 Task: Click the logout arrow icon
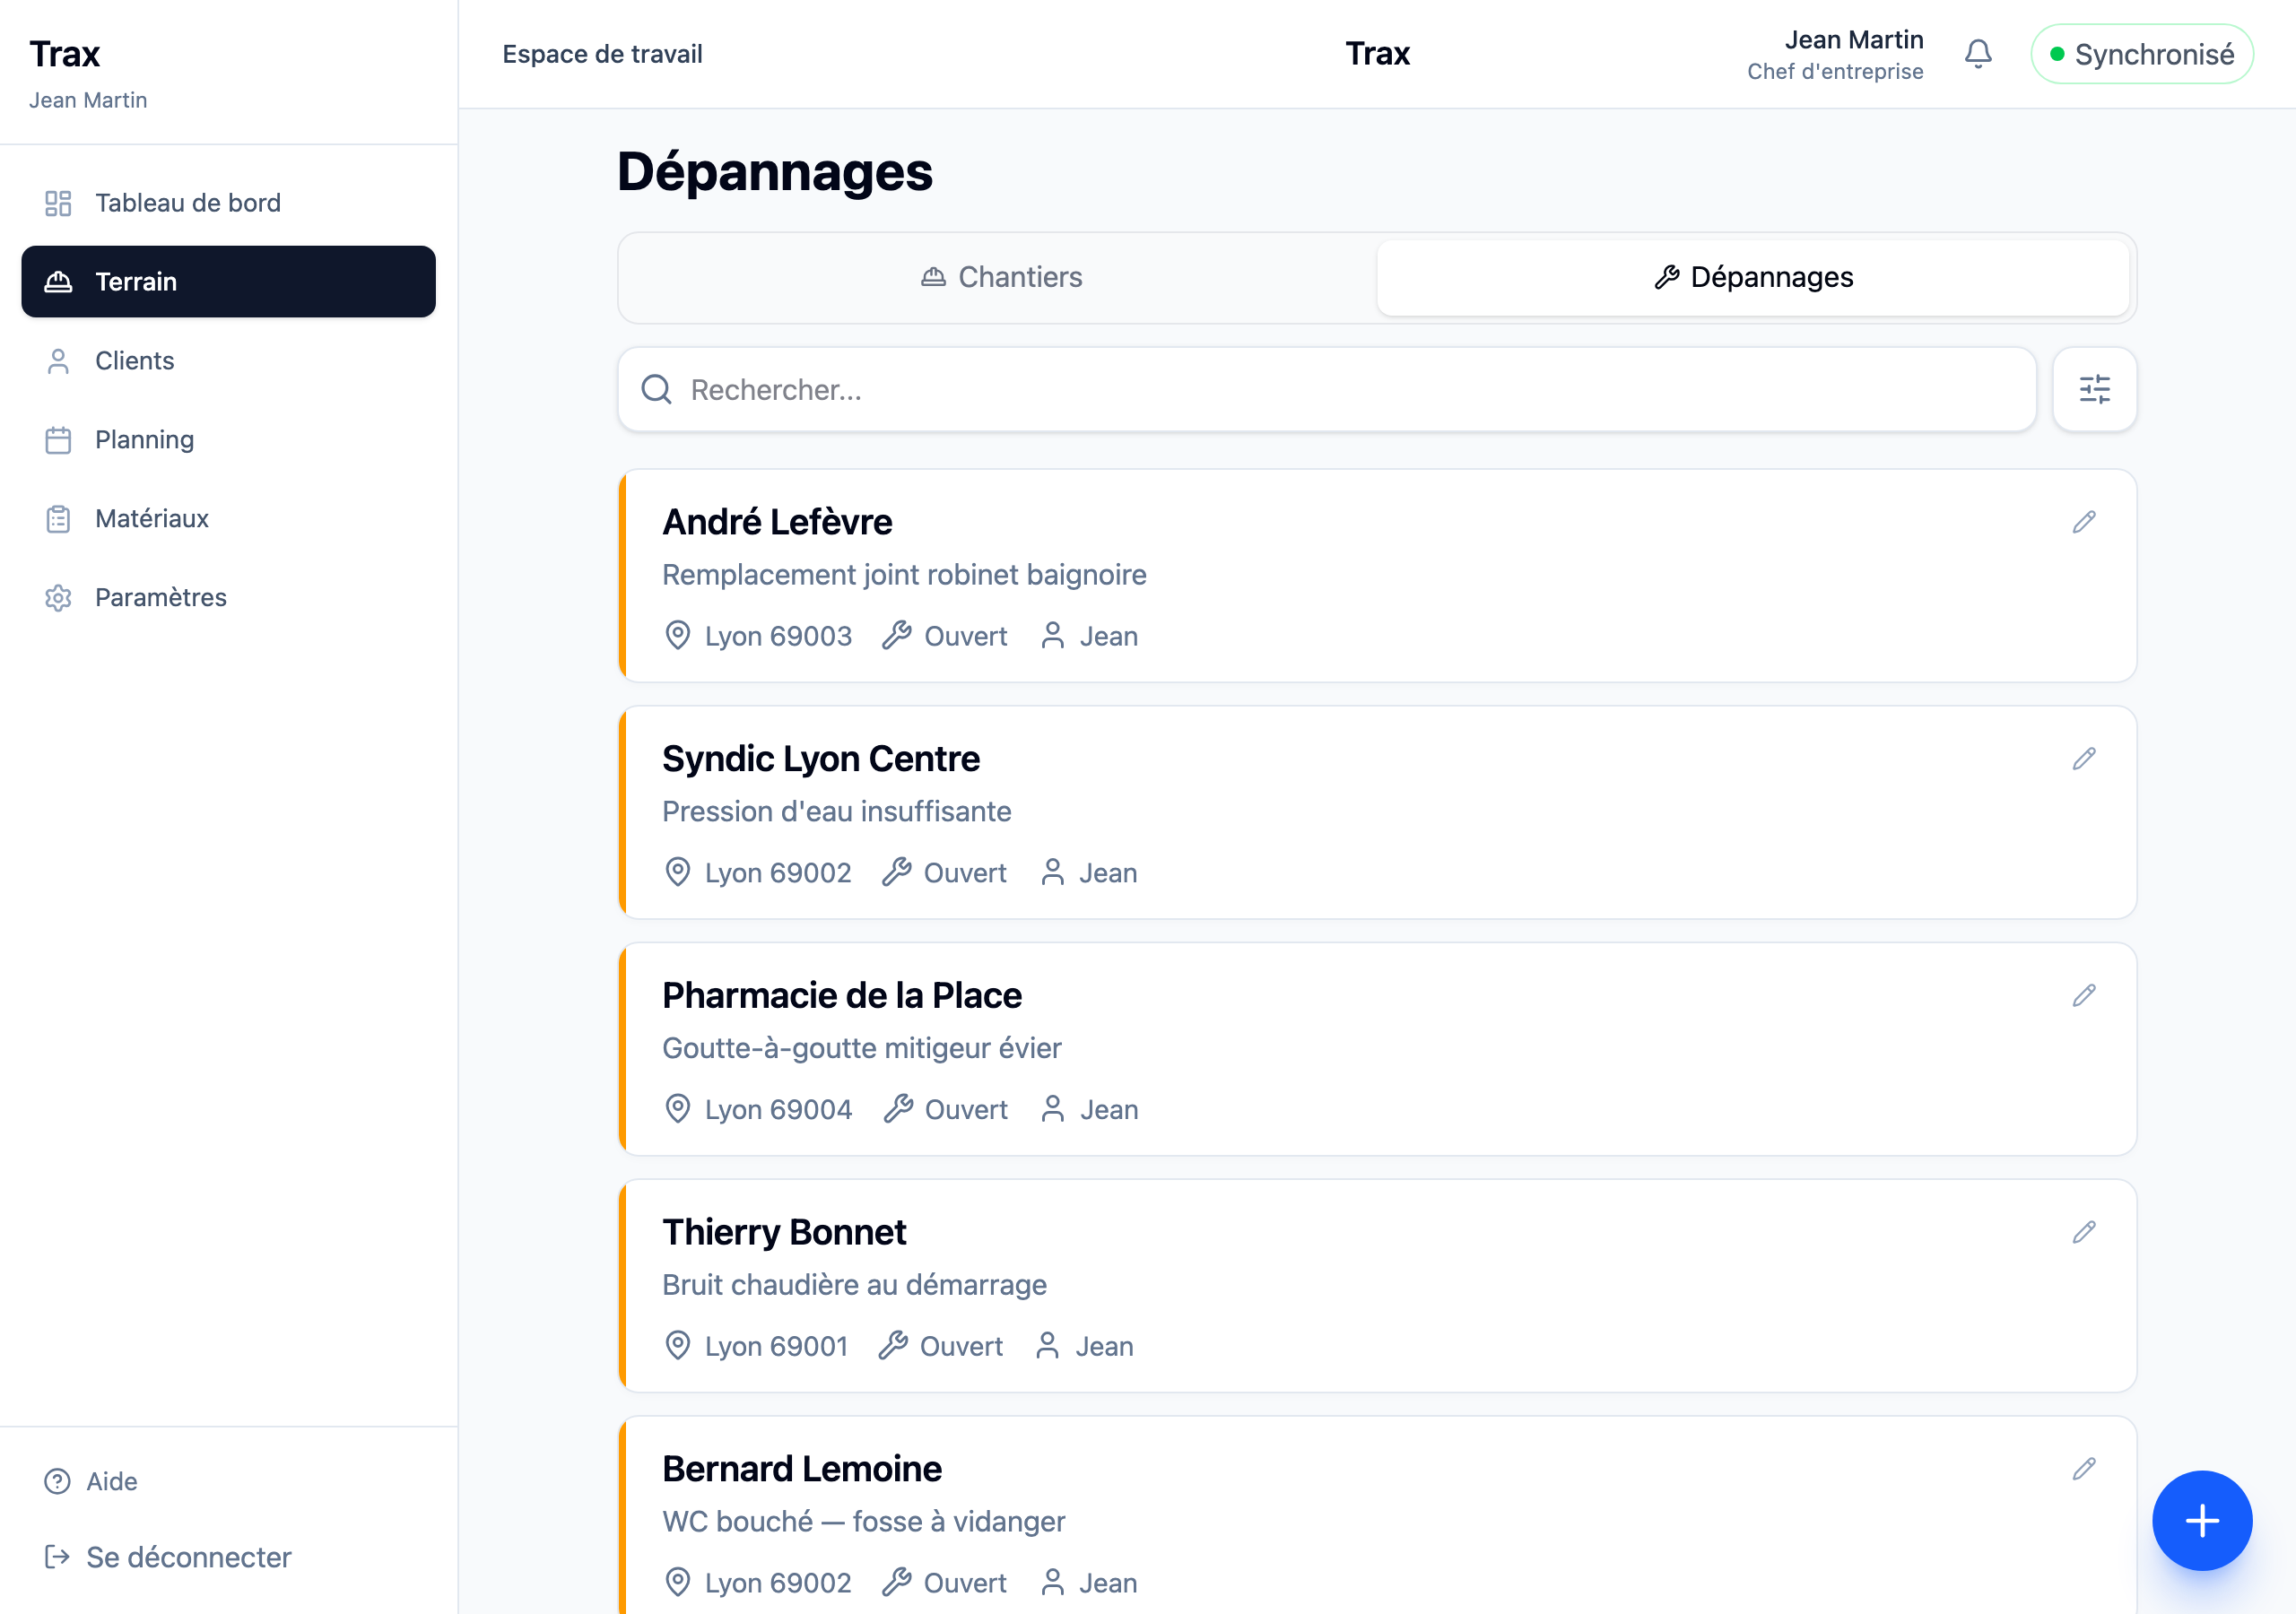tap(57, 1557)
